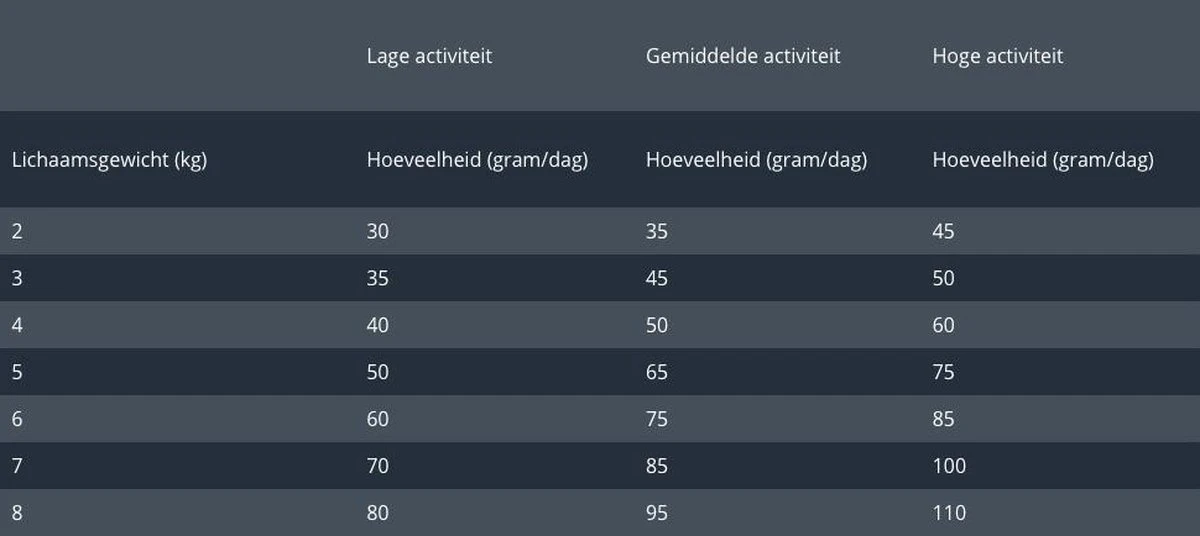Click the average activity value 65
The height and width of the screenshot is (536, 1200).
(x=657, y=372)
